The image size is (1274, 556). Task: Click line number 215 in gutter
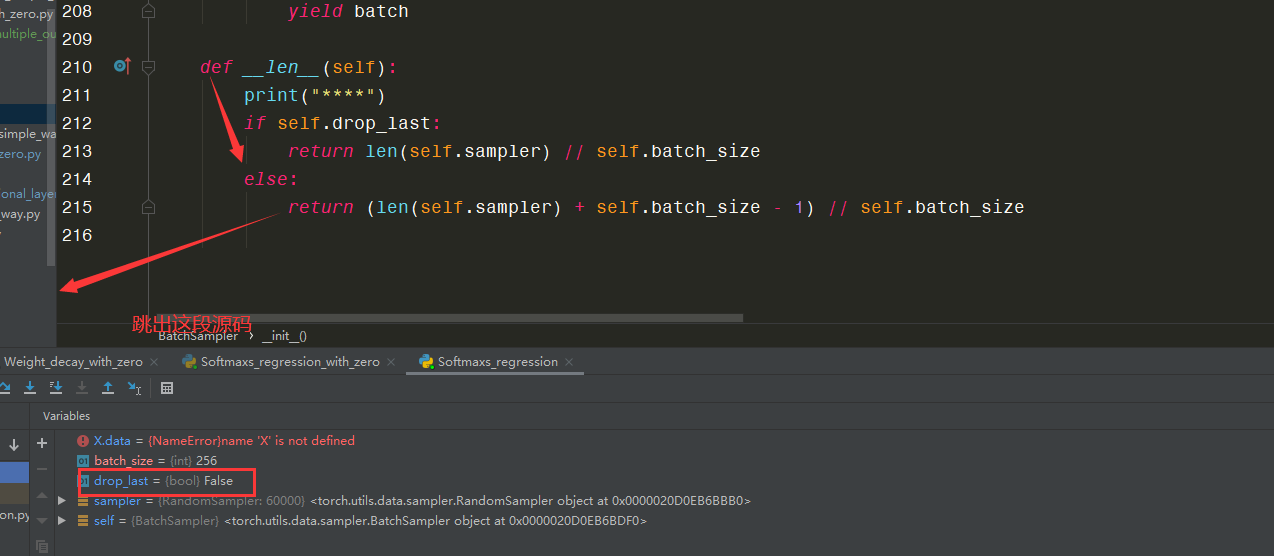click(76, 207)
